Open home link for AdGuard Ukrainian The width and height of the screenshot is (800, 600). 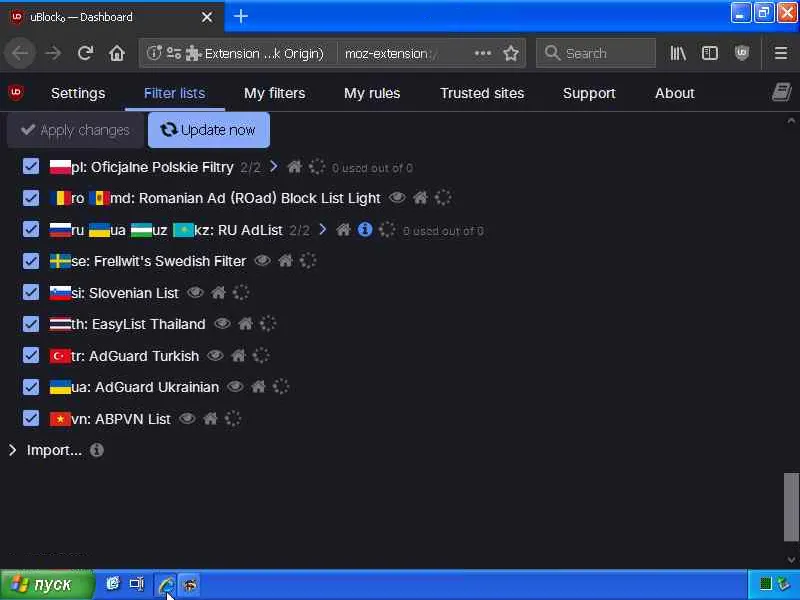(258, 387)
